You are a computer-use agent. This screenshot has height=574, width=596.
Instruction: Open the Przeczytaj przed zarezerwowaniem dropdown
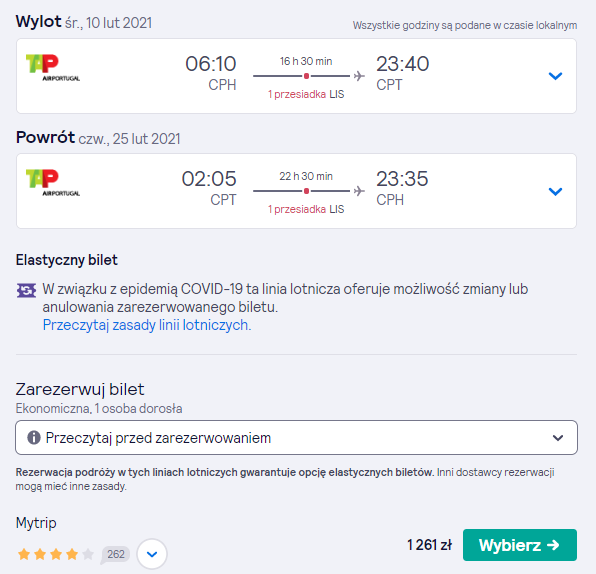coord(296,438)
